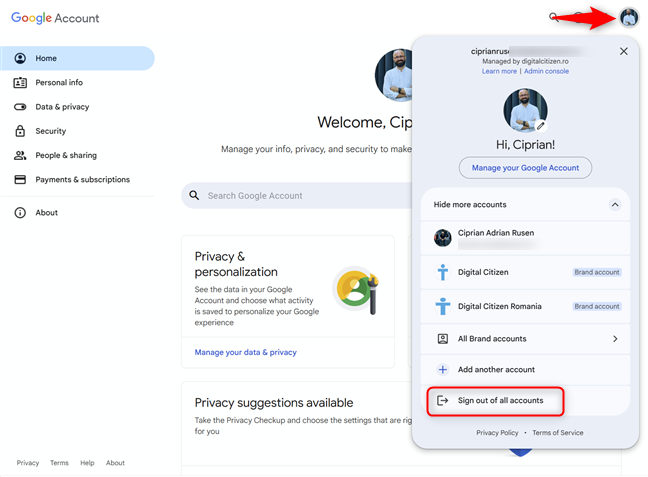
Task: Click the Search Google Account field
Action: 290,196
